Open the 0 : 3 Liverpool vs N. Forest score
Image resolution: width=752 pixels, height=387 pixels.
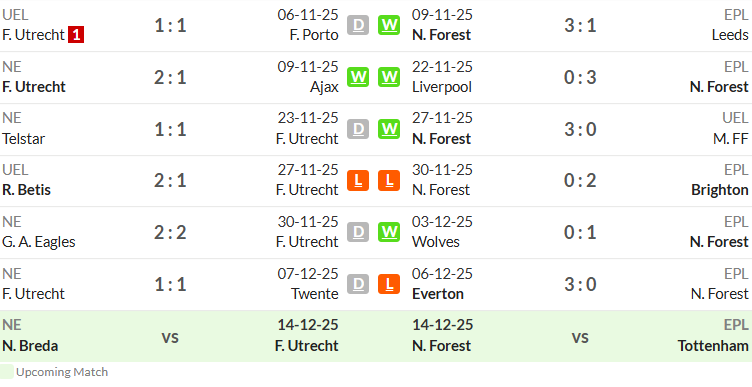tap(580, 77)
